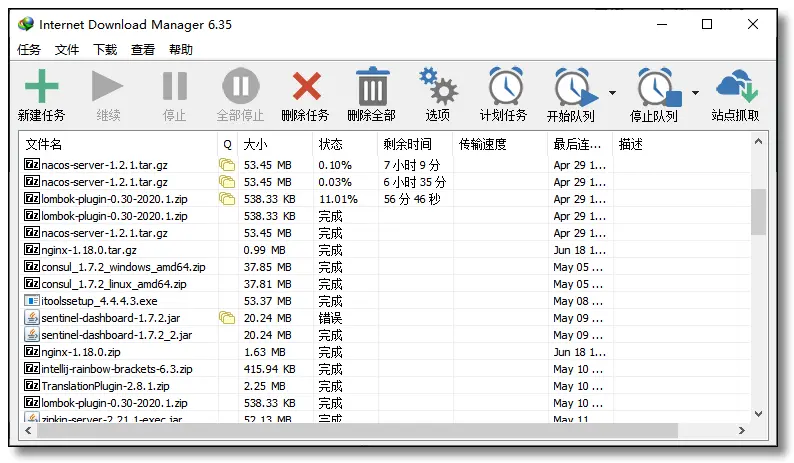The height and width of the screenshot is (463, 794).
Task: Click the 7z icon of nginx-1.18.0.tar.gz
Action: point(32,249)
